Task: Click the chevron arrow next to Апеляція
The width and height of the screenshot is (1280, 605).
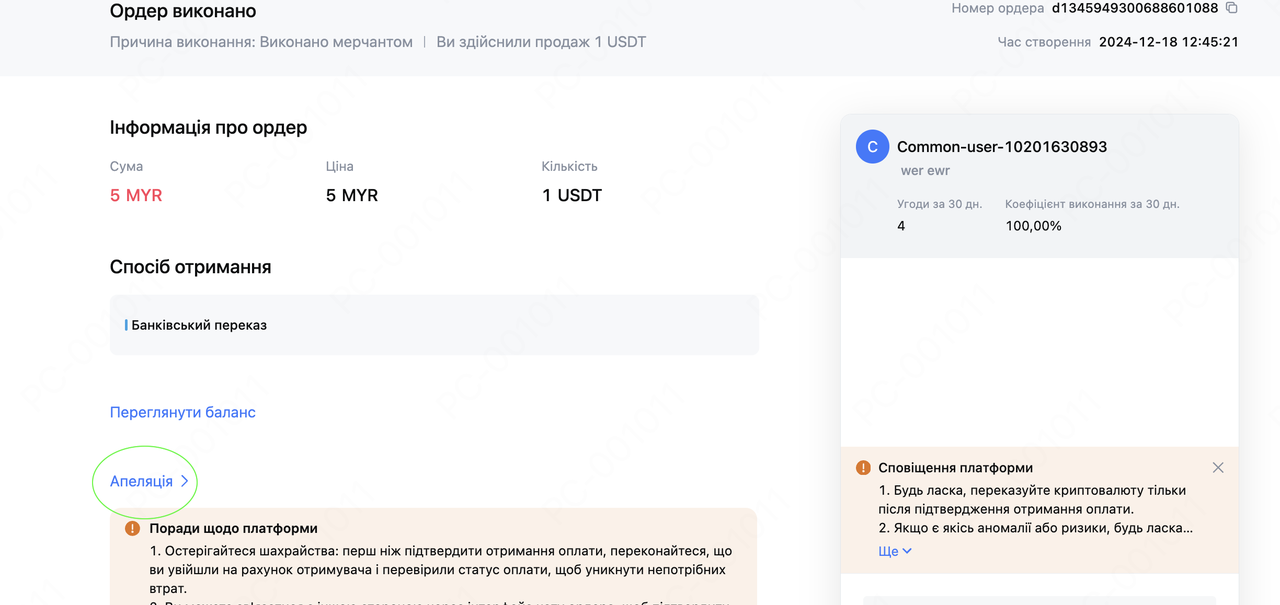Action: click(x=184, y=481)
